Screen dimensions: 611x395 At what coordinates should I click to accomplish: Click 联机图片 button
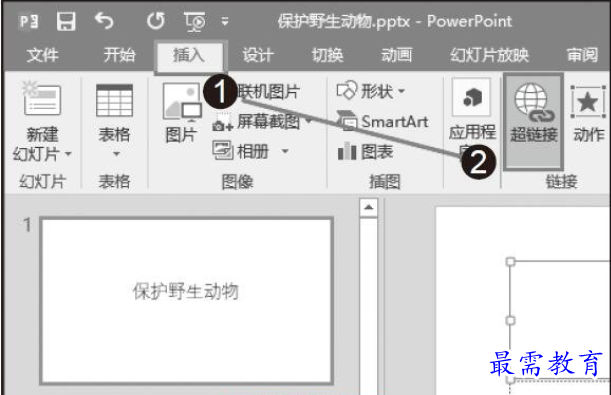(269, 92)
